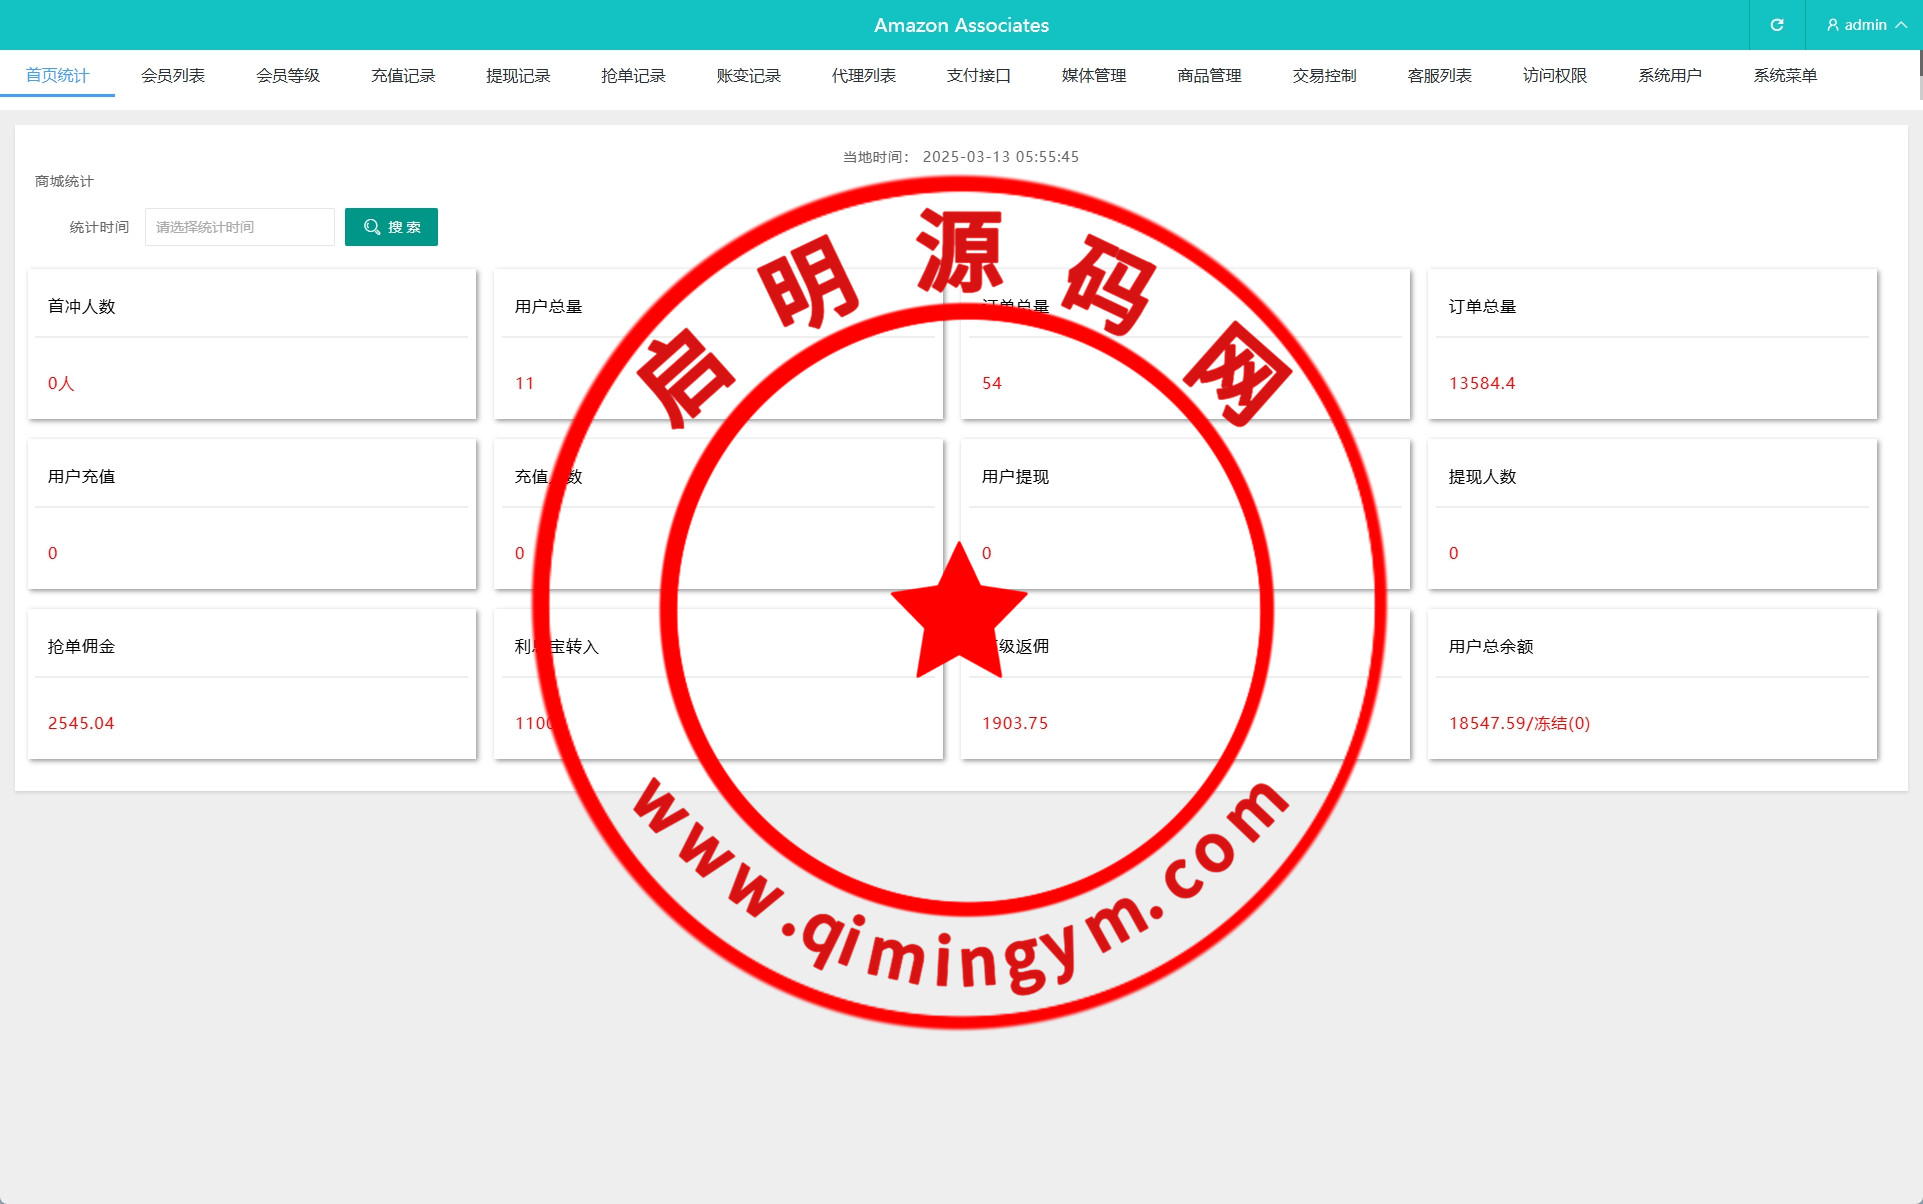Select the 抢单记录 tab

tap(633, 76)
